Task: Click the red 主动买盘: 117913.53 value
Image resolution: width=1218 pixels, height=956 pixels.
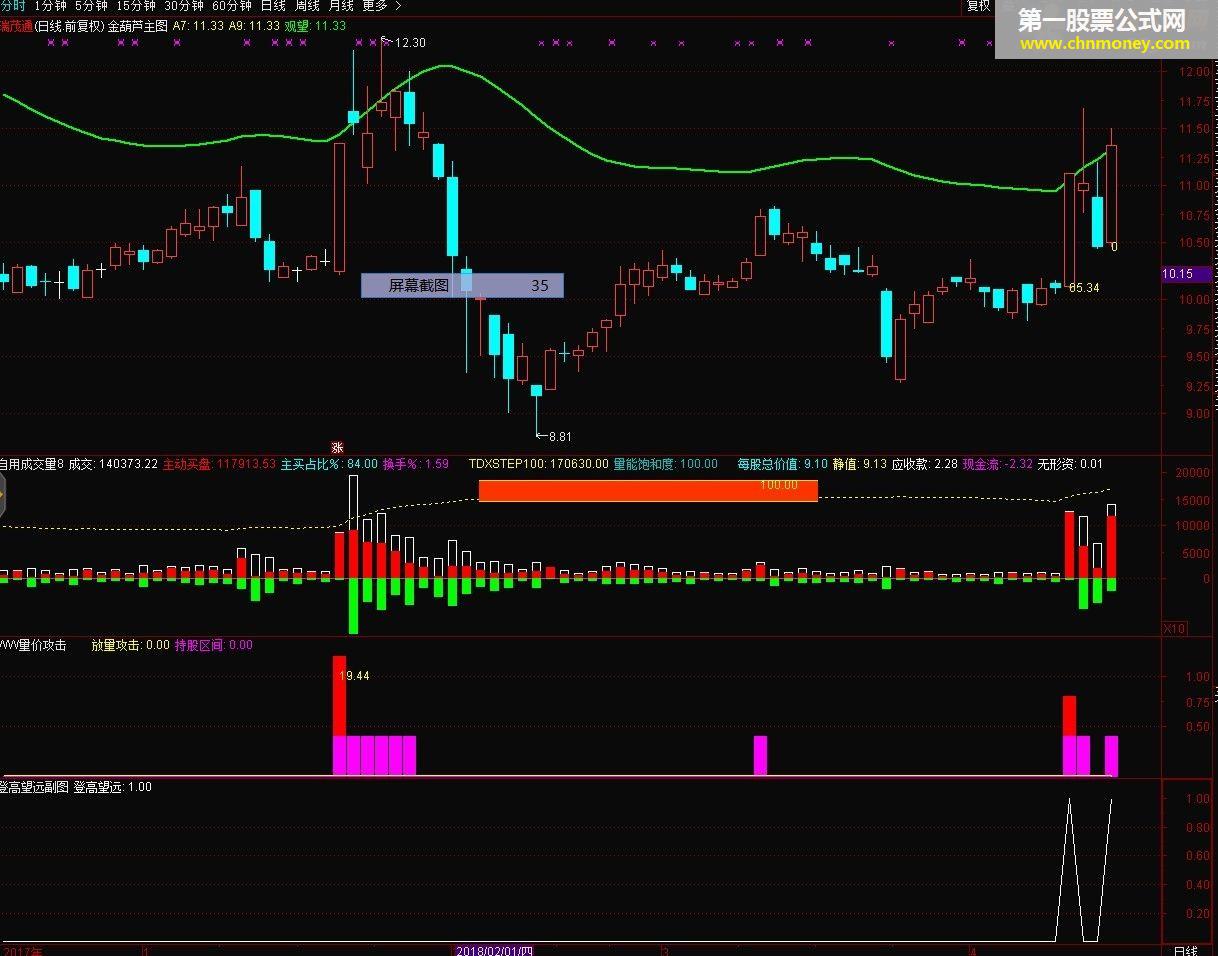Action: [219, 464]
